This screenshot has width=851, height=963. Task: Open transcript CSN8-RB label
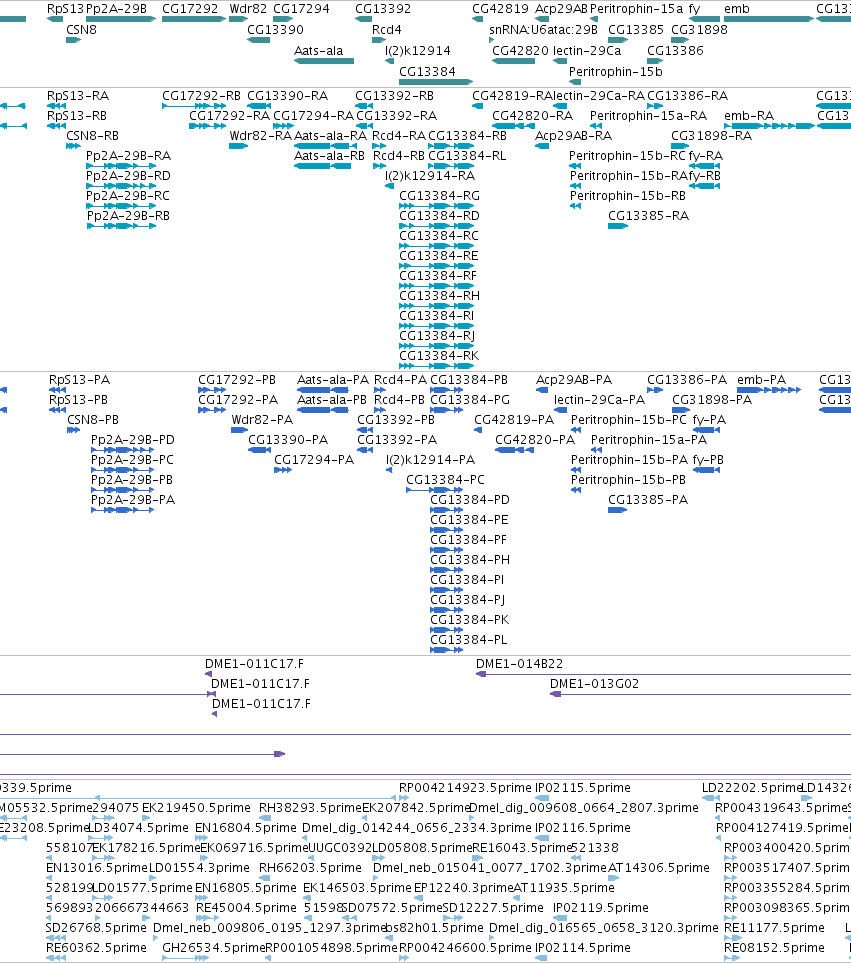click(x=93, y=136)
